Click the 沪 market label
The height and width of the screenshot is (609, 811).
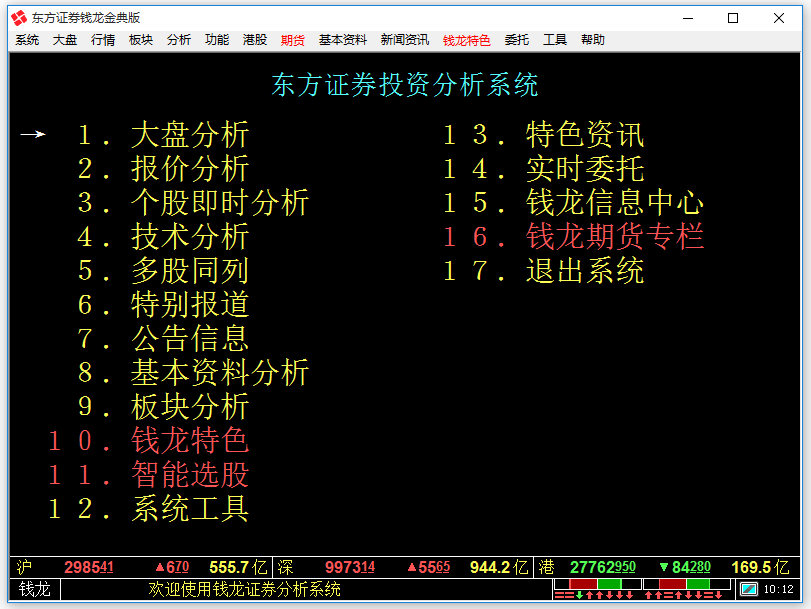tap(24, 568)
